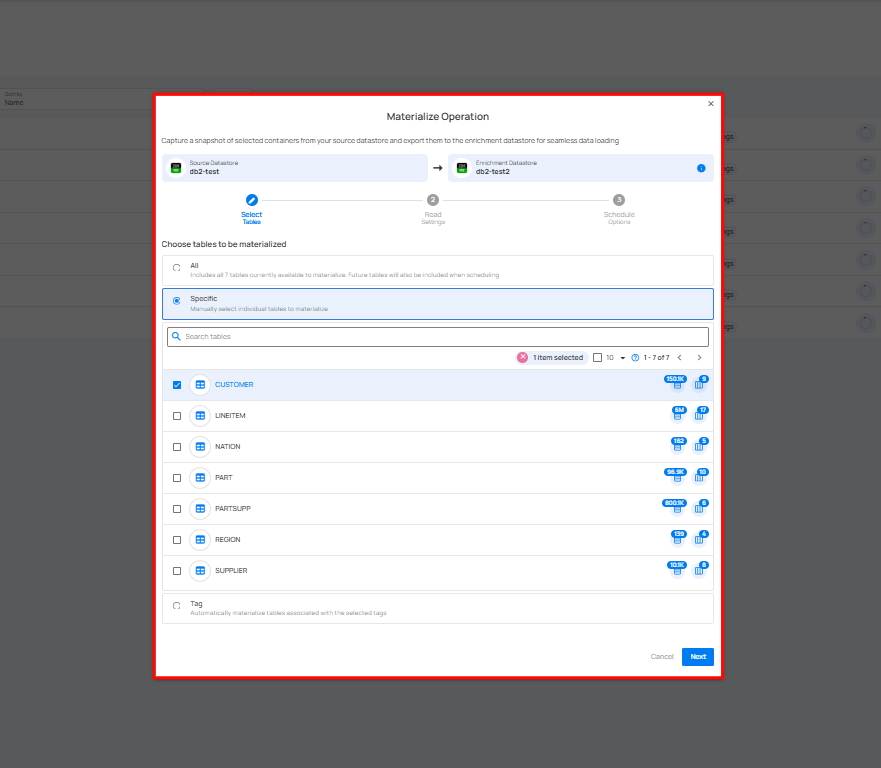The width and height of the screenshot is (881, 768).
Task: Go to step 2 Read Settings
Action: click(433, 200)
